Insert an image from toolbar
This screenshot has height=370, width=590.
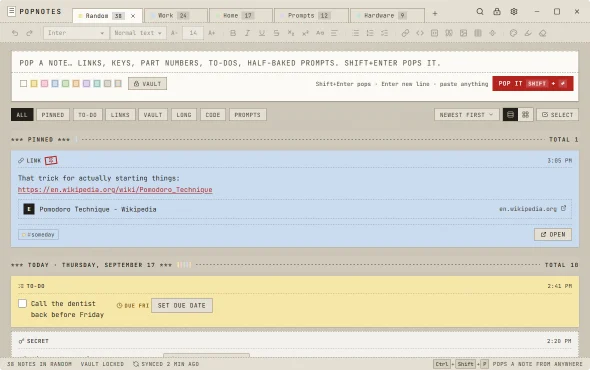(x=464, y=33)
